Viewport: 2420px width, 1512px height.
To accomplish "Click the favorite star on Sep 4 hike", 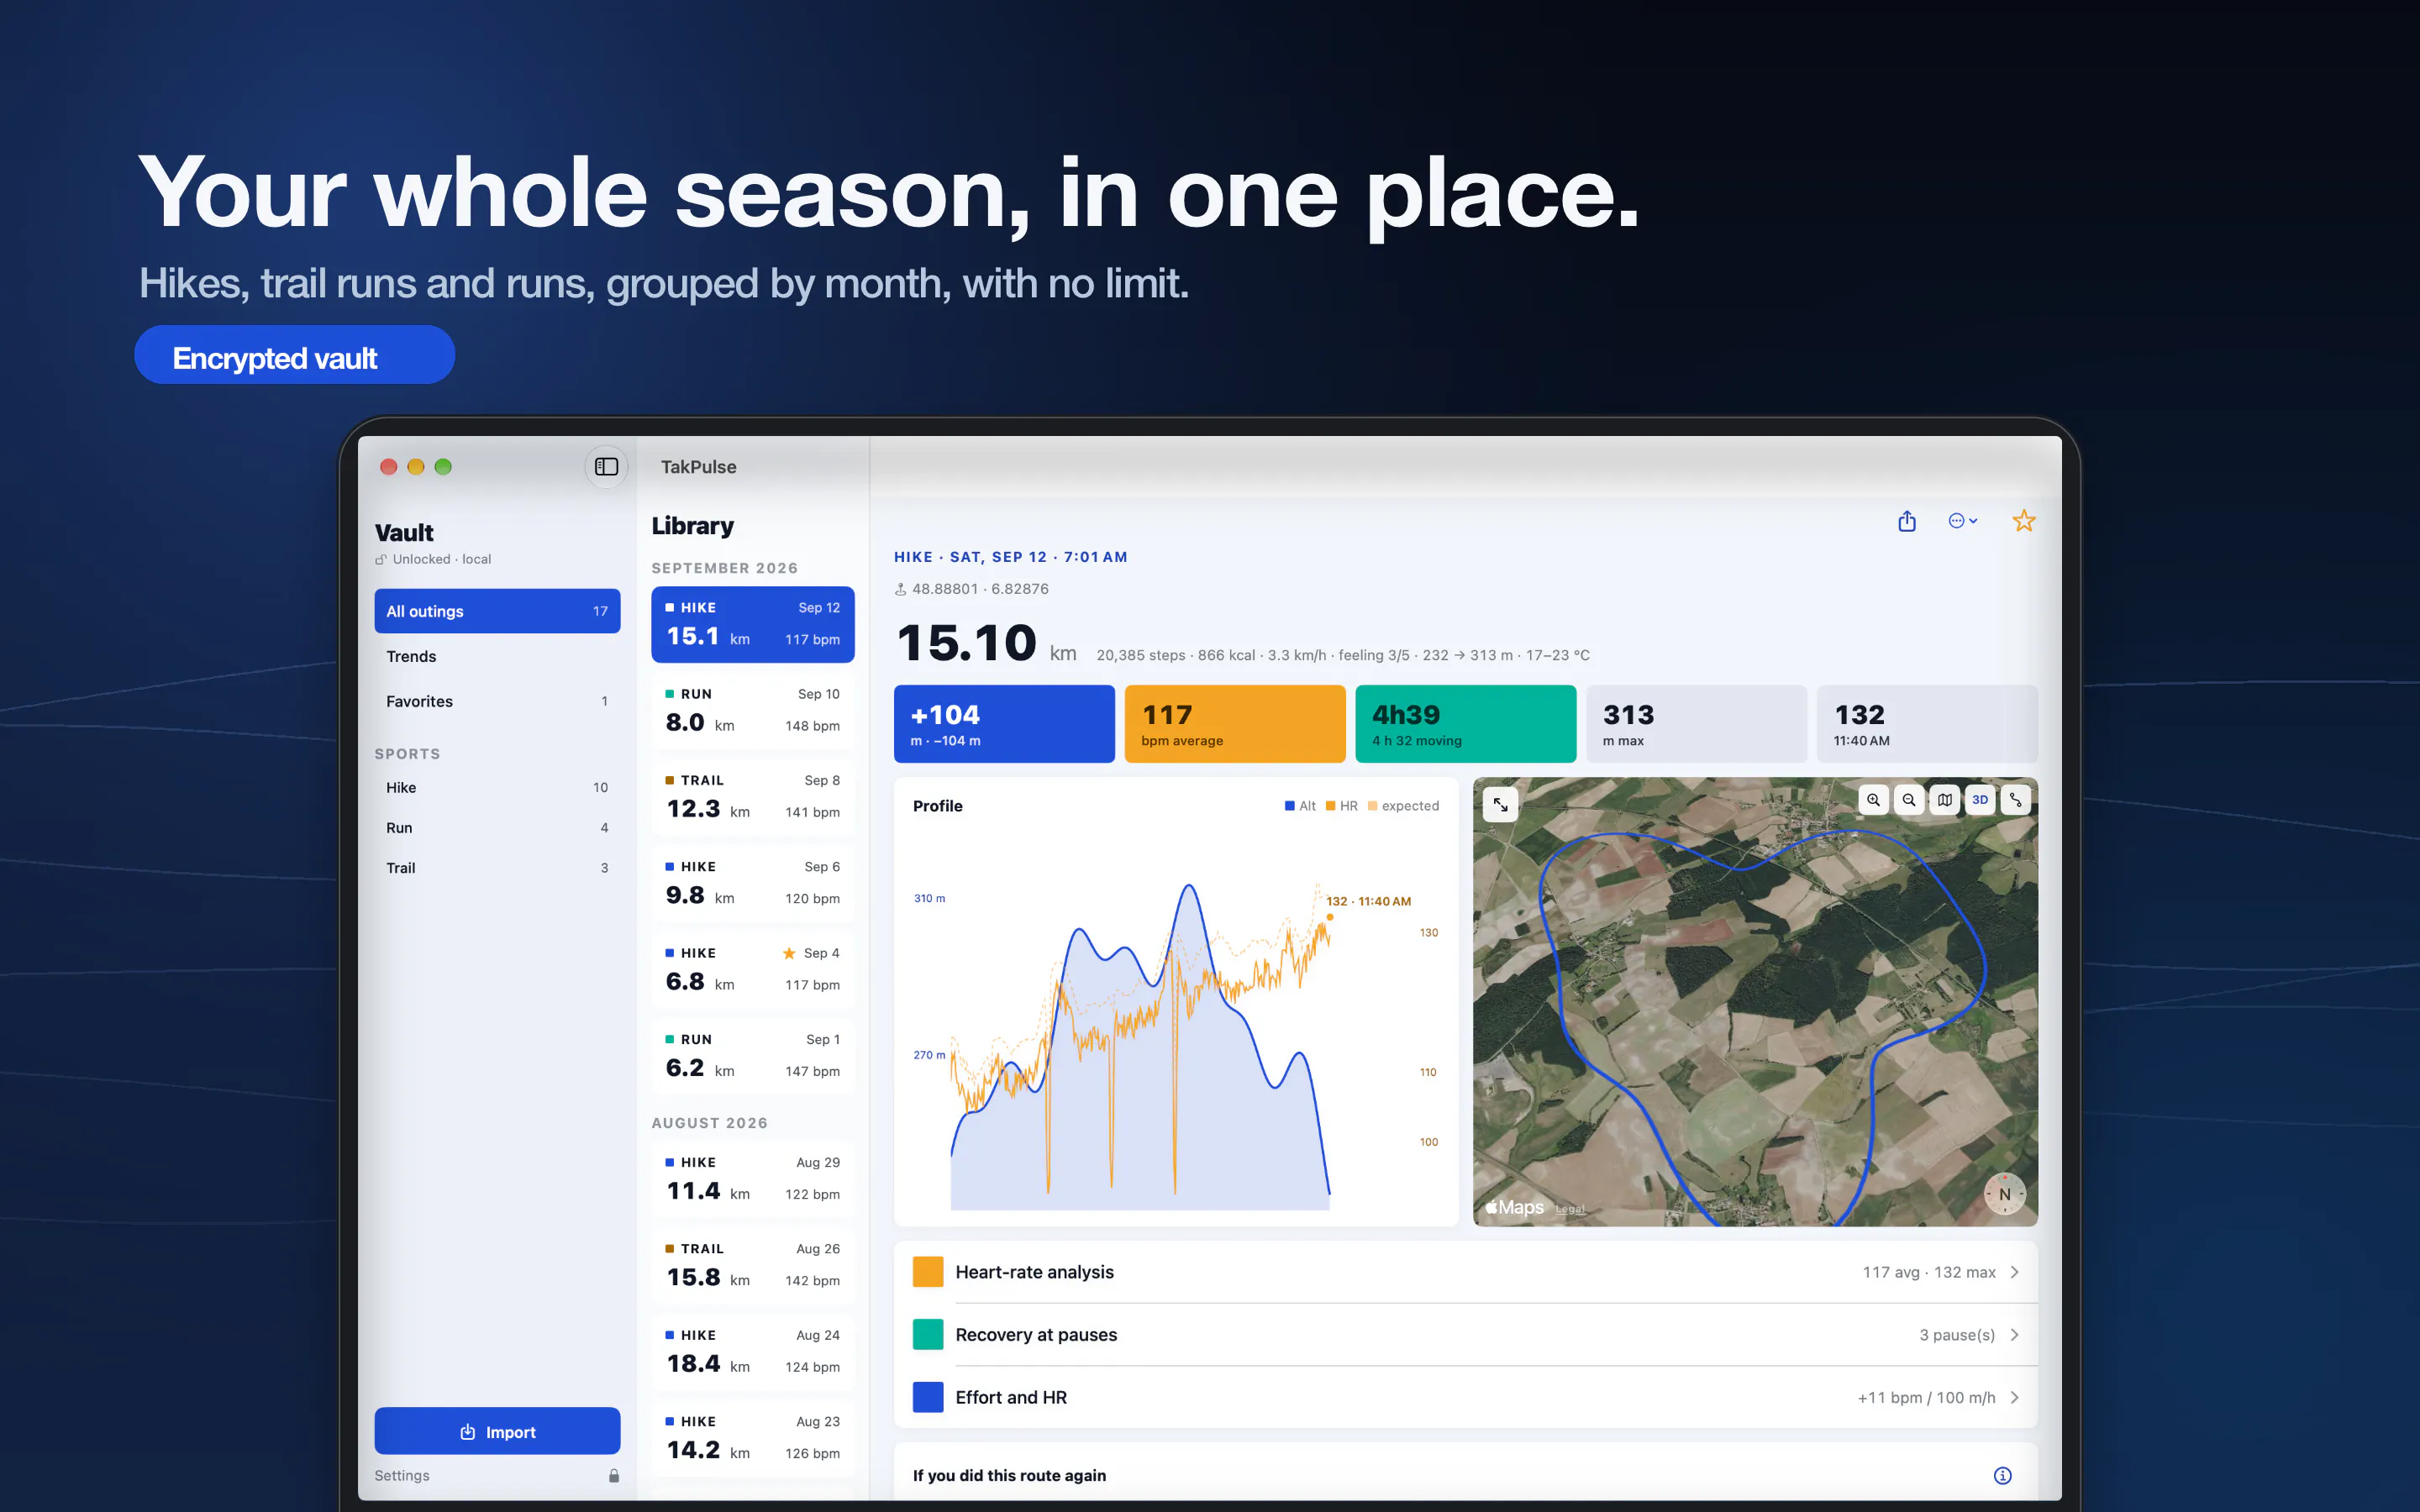I will point(789,953).
